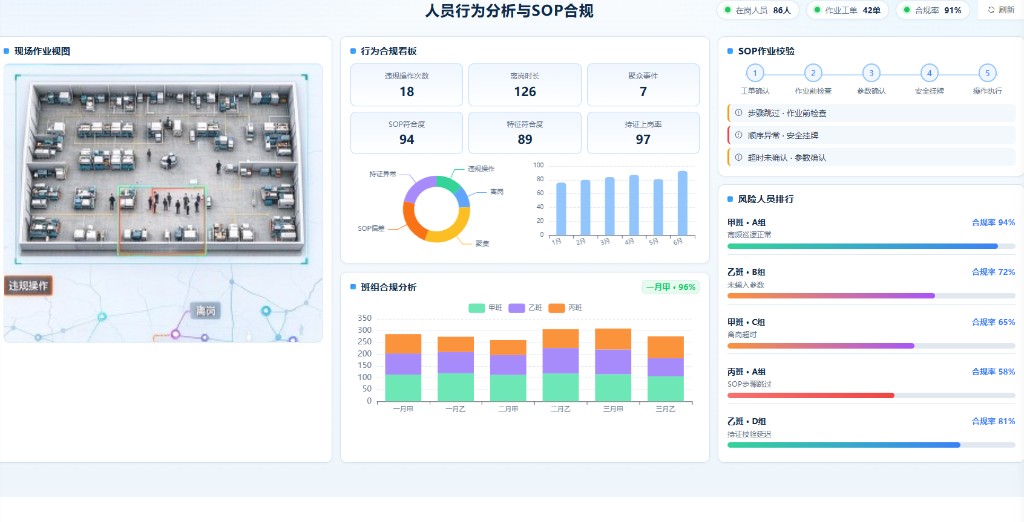Image resolution: width=1024 pixels, height=522 pixels.
Task: Click the info icon on the 参数确认 alert
Action: click(x=739, y=157)
